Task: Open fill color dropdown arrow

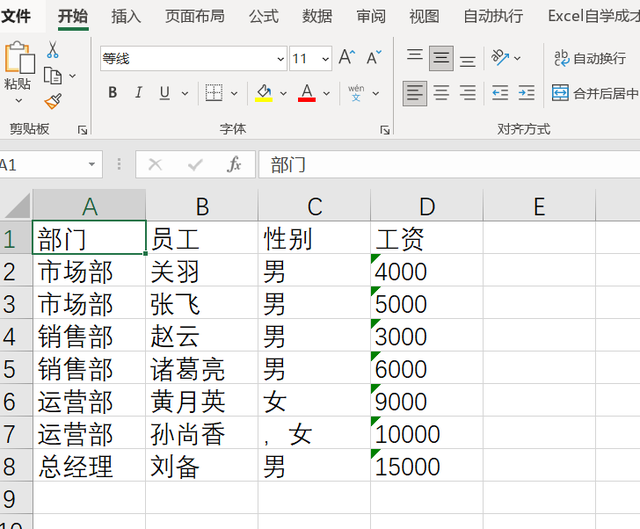Action: tap(283, 93)
